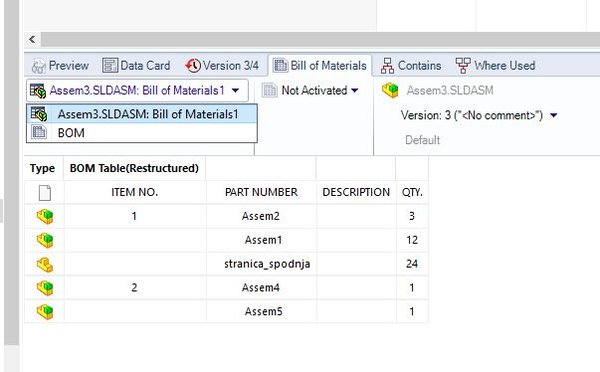Screen dimensions: 600x372
Task: Open the Where Used tab
Action: tap(496, 66)
